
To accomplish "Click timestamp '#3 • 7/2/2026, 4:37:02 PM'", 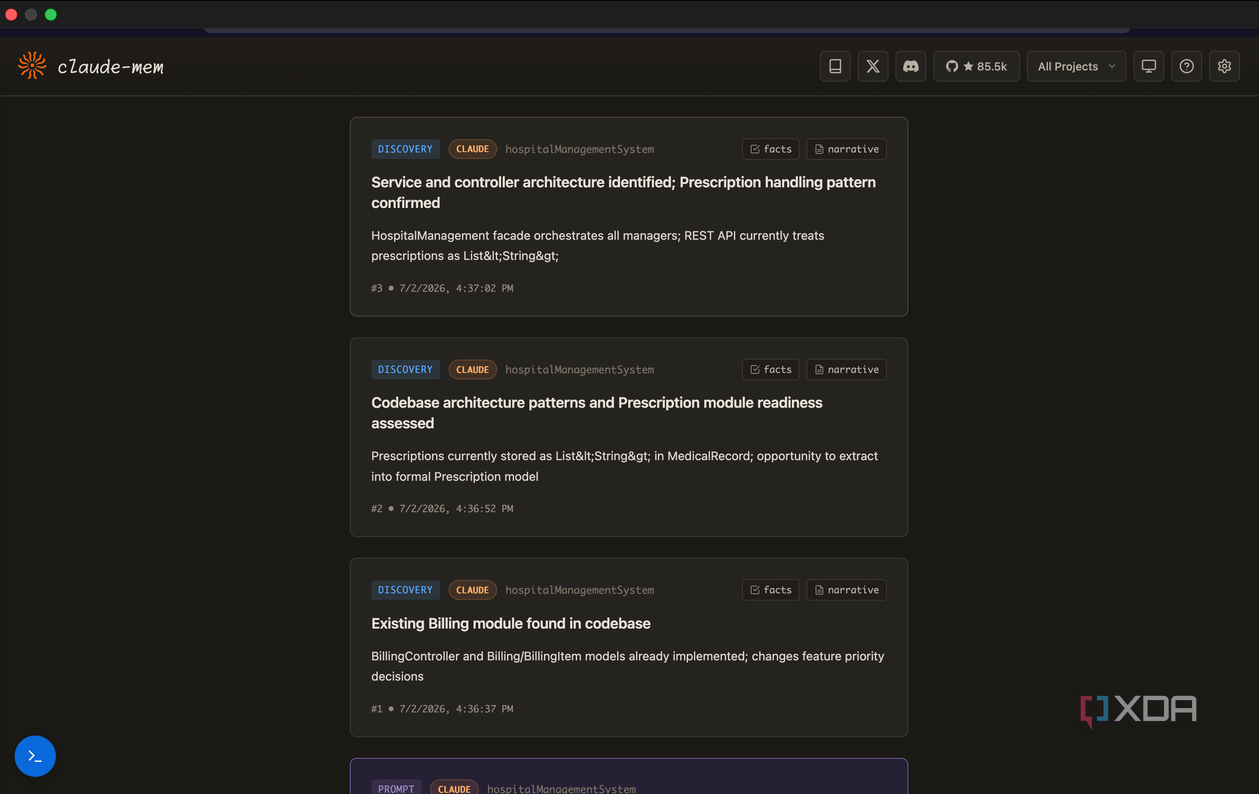I will tap(442, 288).
